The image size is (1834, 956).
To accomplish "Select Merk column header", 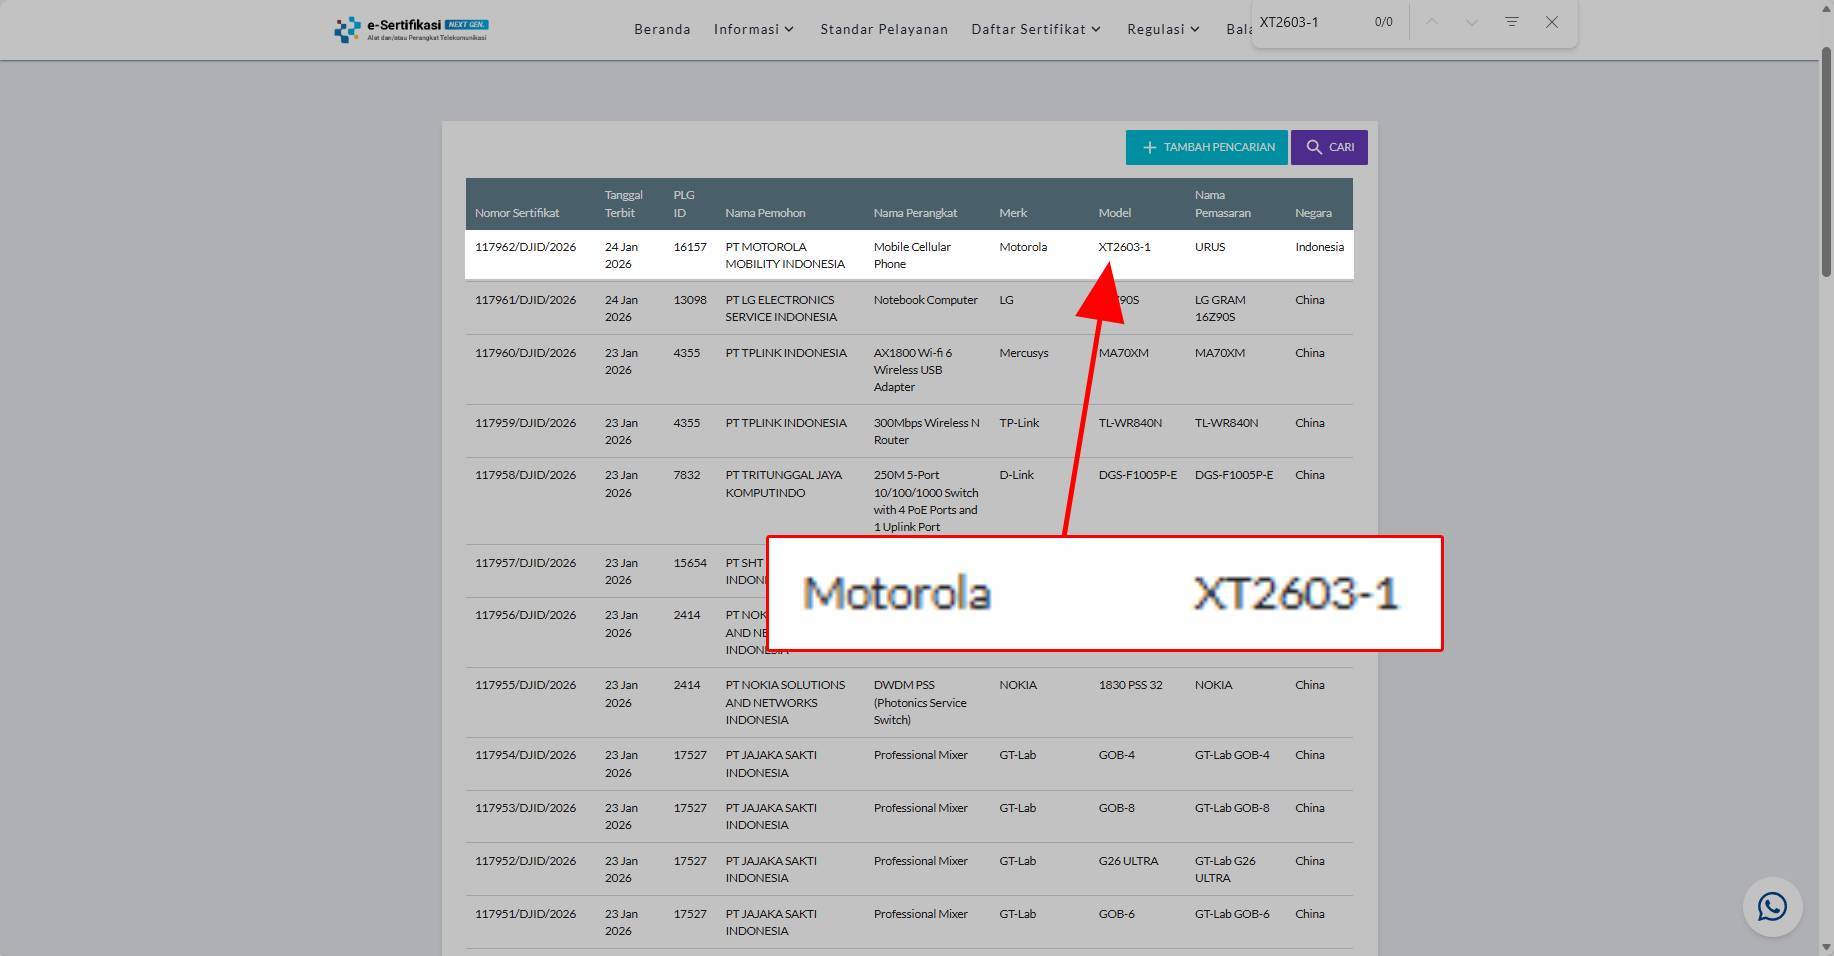I will pyautogui.click(x=1013, y=213).
